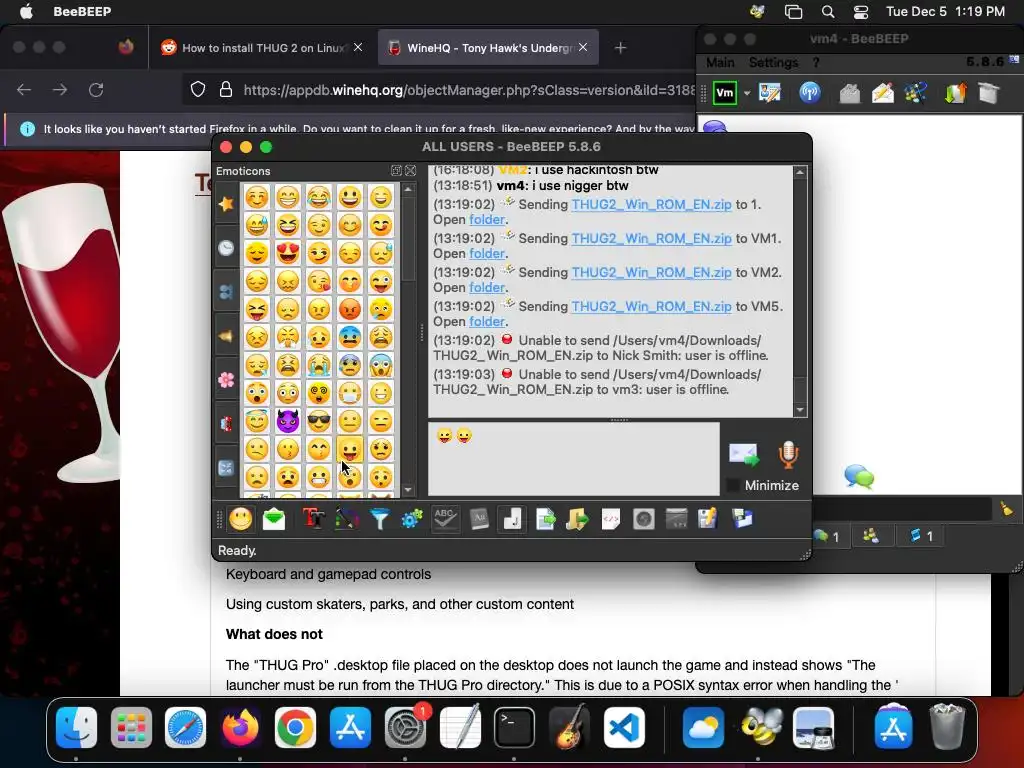Open the font chooser TT icon
This screenshot has height=768, width=1024.
coord(313,519)
